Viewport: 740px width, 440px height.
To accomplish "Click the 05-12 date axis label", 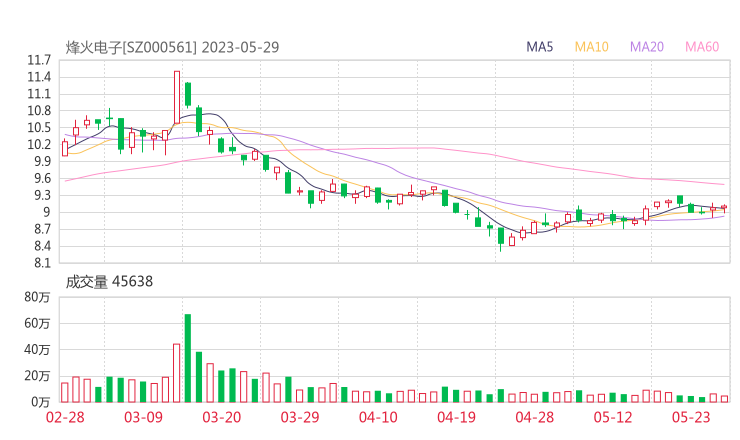I will 613,417.
